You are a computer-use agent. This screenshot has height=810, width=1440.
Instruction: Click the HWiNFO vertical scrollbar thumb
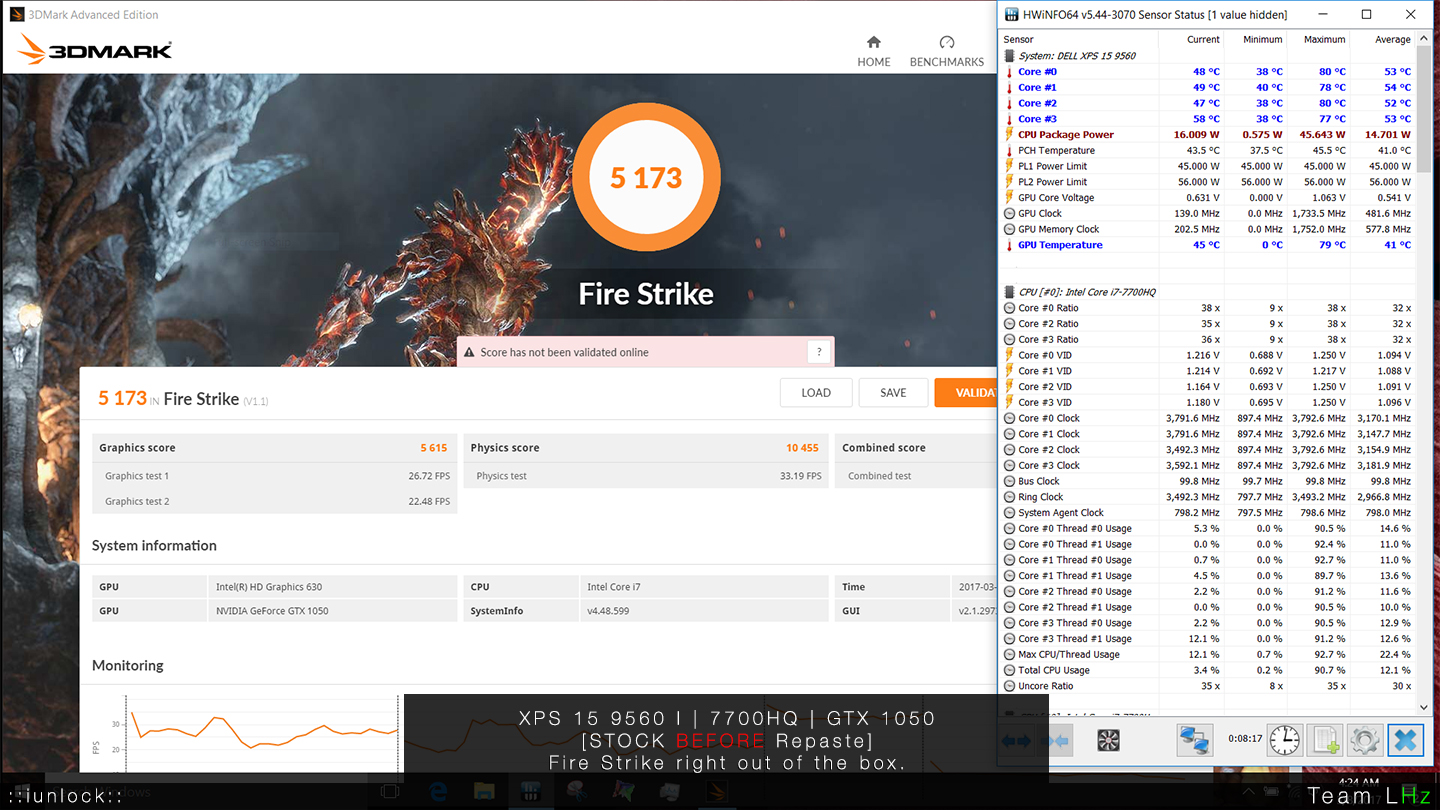pos(1424,110)
